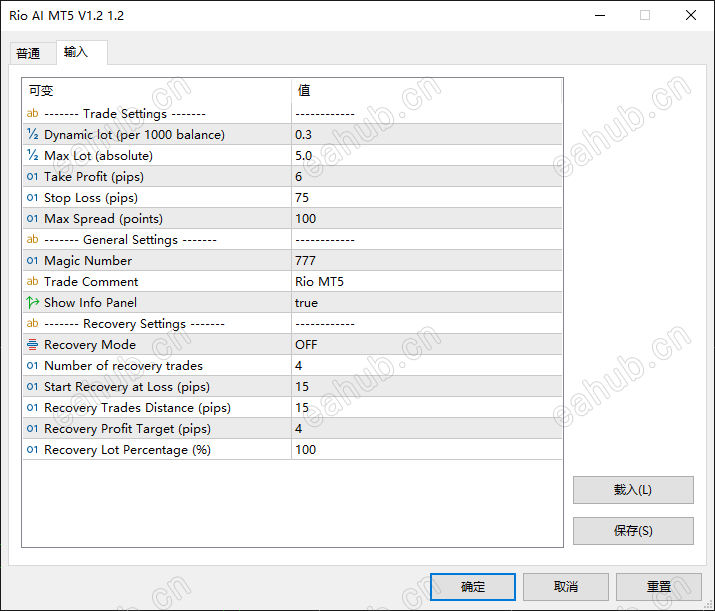The height and width of the screenshot is (611, 715).
Task: Select the Recovery Trades Distance (pips) label
Action: (x=137, y=408)
